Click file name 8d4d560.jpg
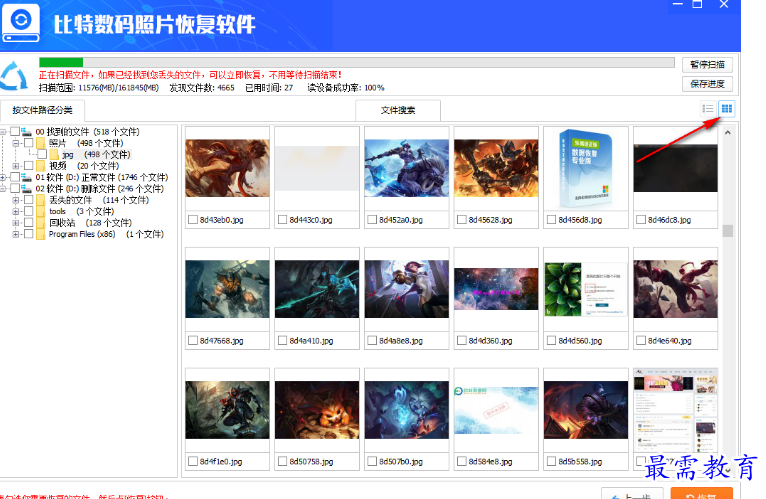Image resolution: width=766 pixels, height=499 pixels. pos(580,341)
